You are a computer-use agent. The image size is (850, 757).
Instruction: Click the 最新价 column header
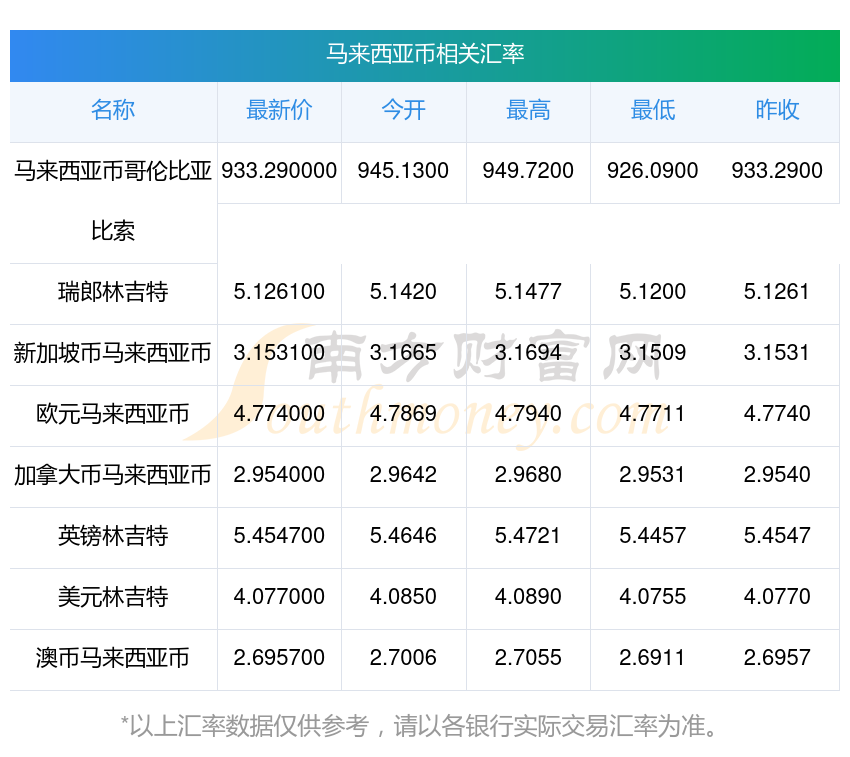click(279, 110)
